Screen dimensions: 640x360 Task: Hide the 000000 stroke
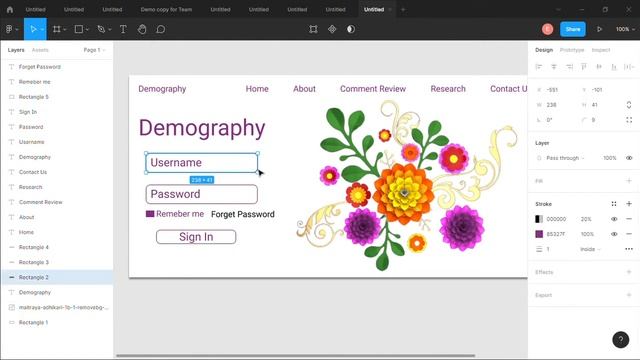click(614, 219)
